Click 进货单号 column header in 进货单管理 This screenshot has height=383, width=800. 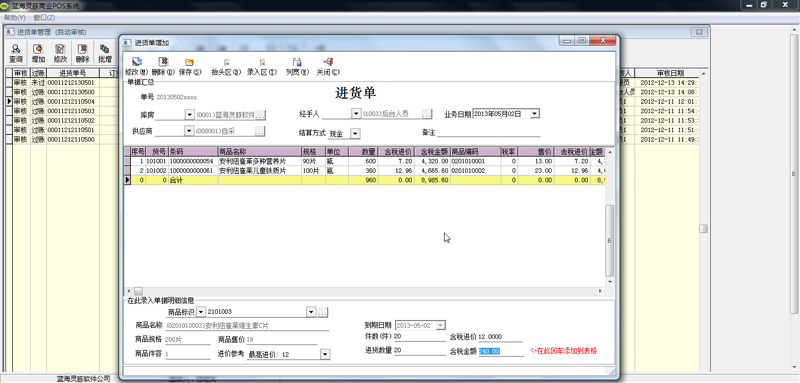tap(72, 73)
